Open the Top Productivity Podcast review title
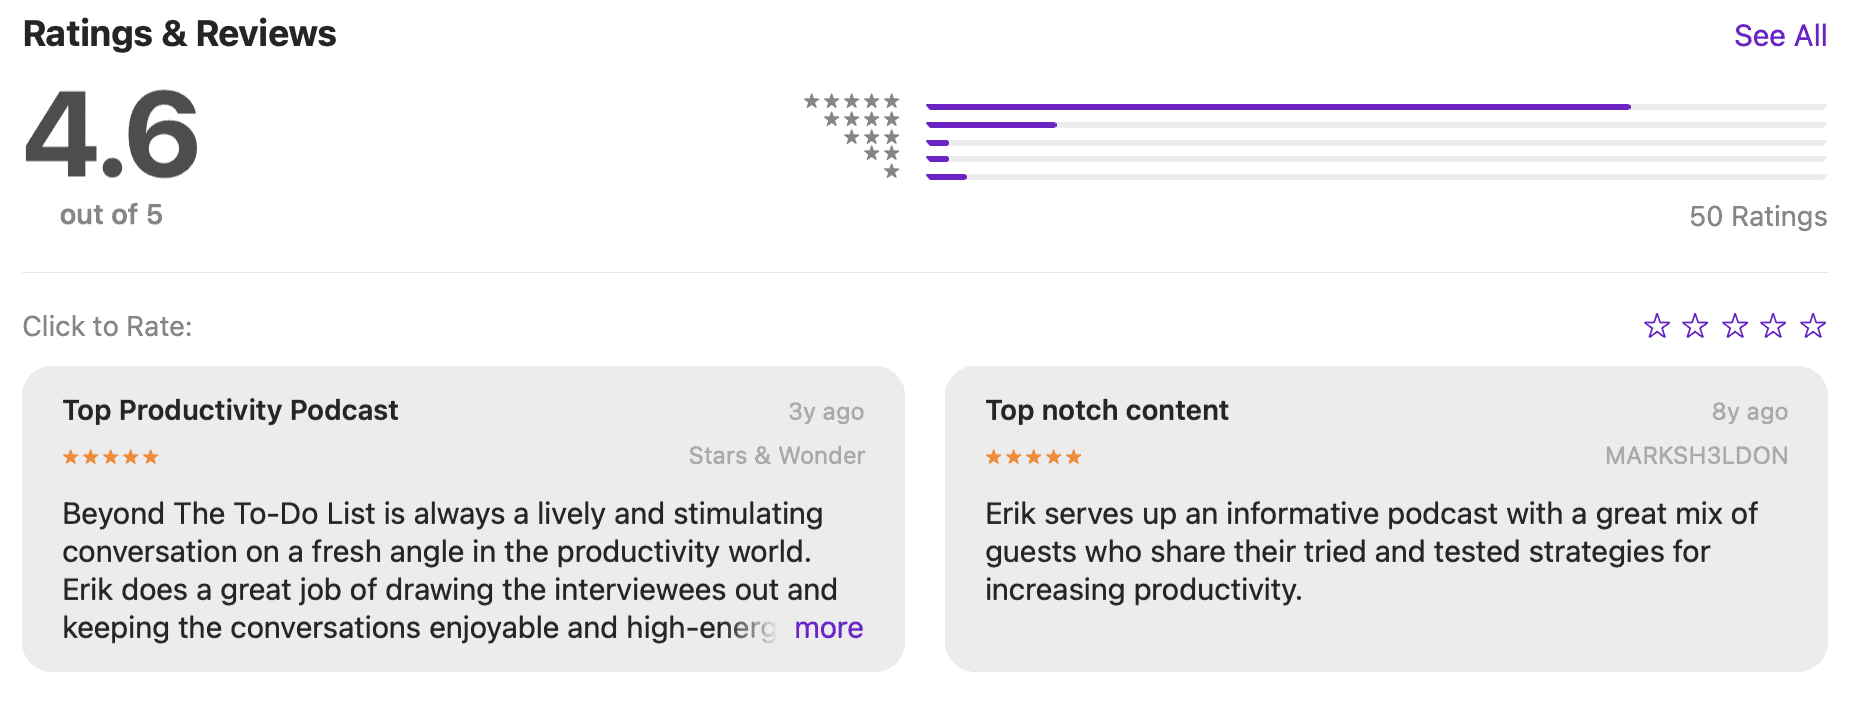1852x712 pixels. tap(230, 410)
